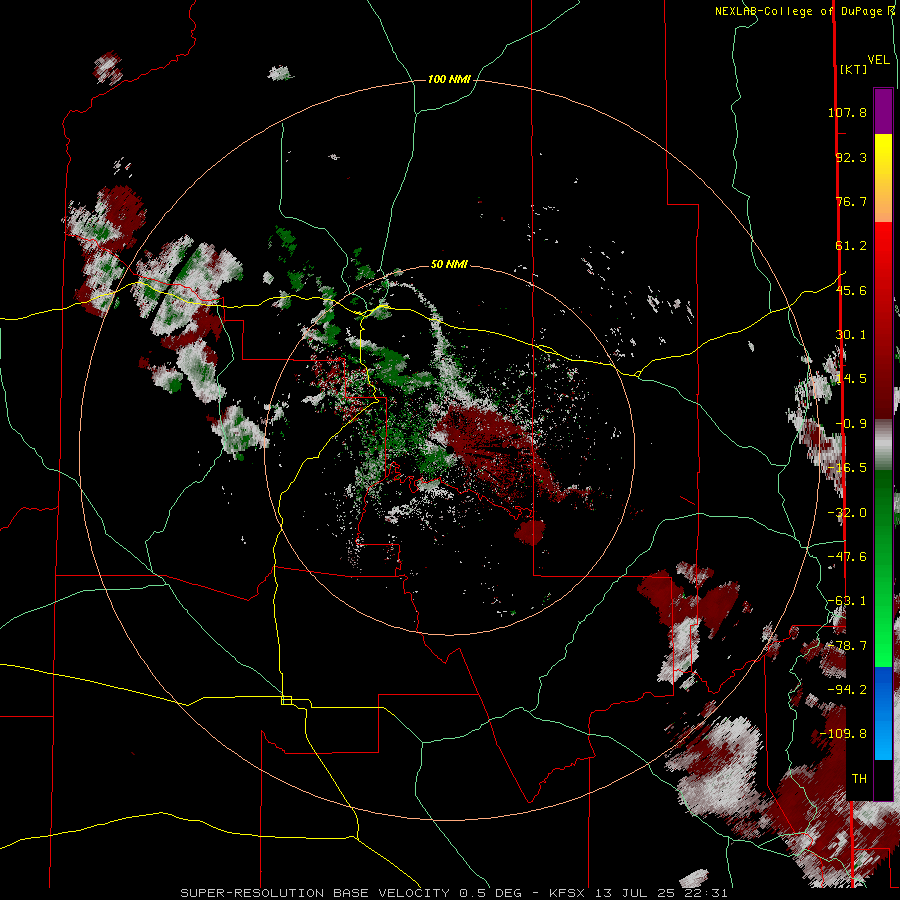Click the TH label on the legend
The width and height of the screenshot is (900, 900).
pyautogui.click(x=859, y=779)
